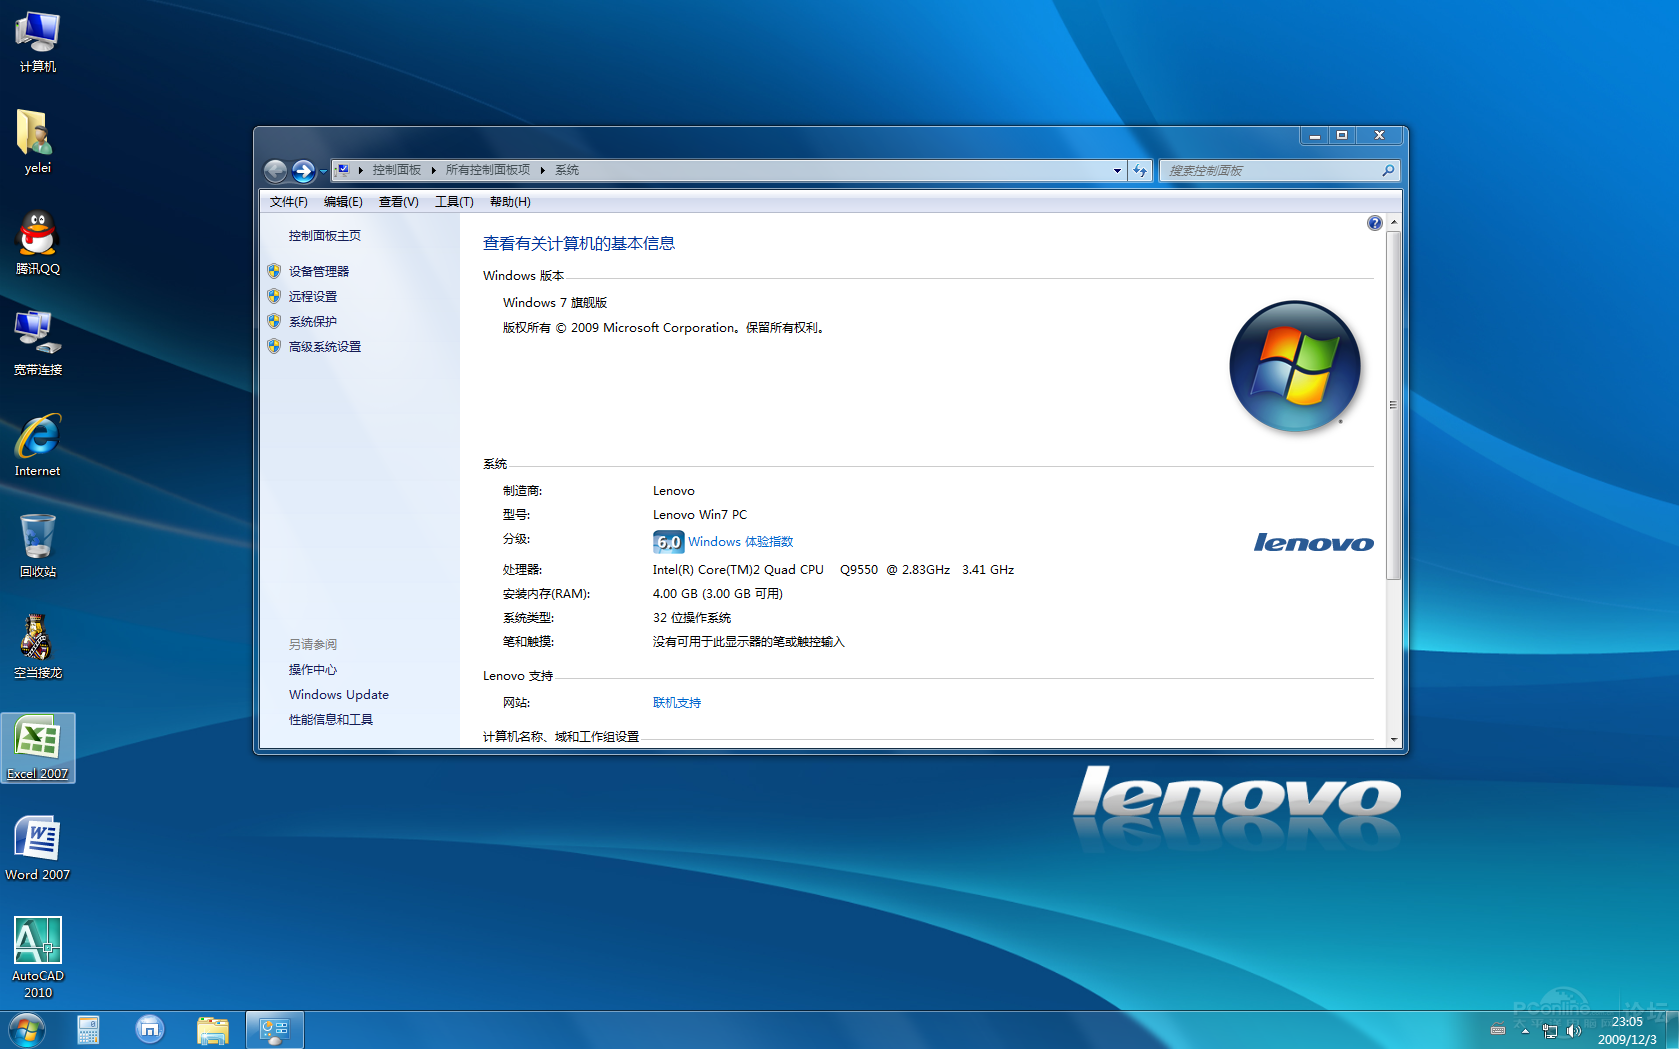Open 性能信息和工具 link
This screenshot has height=1049, width=1679.
(x=331, y=720)
